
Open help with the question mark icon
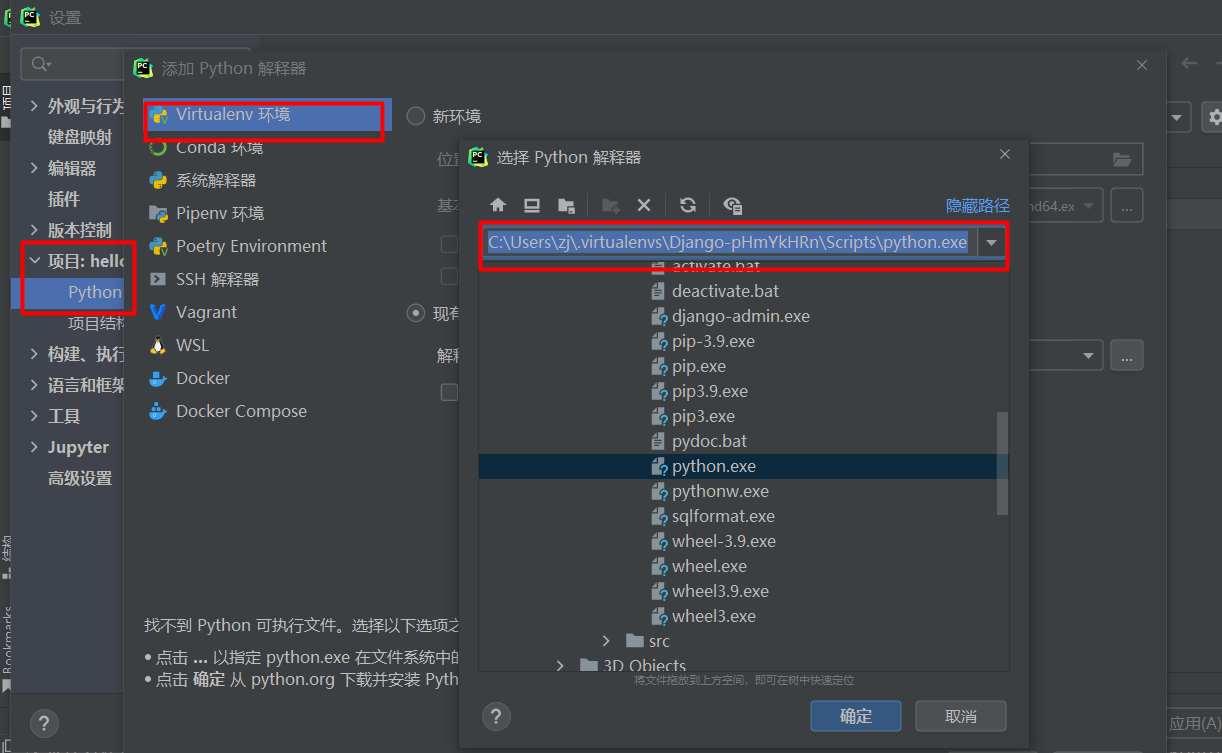(x=496, y=716)
